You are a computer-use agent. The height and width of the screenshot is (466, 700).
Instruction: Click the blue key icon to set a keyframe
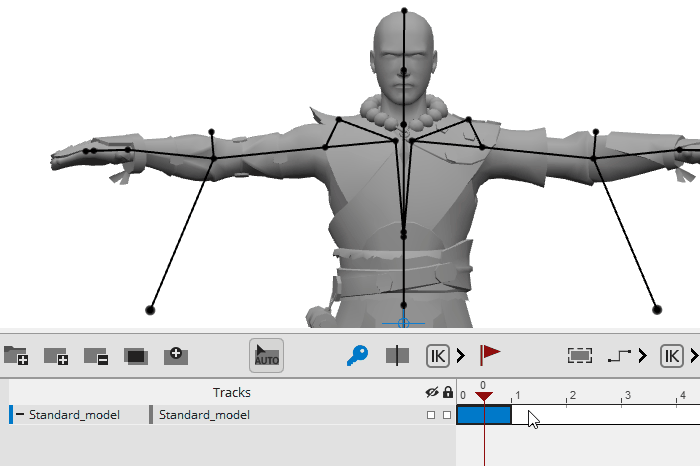coord(357,355)
